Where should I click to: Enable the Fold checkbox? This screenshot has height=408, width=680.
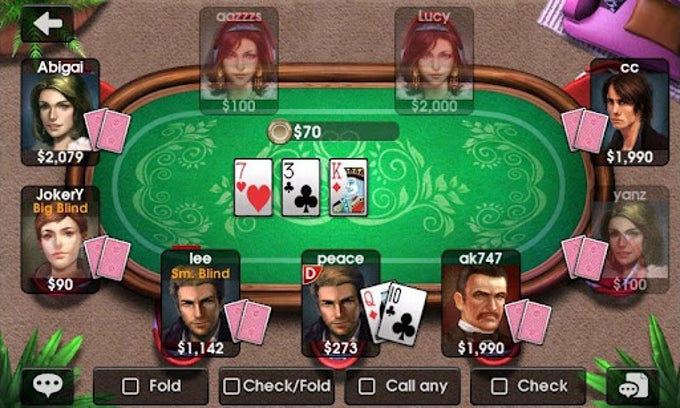(131, 386)
